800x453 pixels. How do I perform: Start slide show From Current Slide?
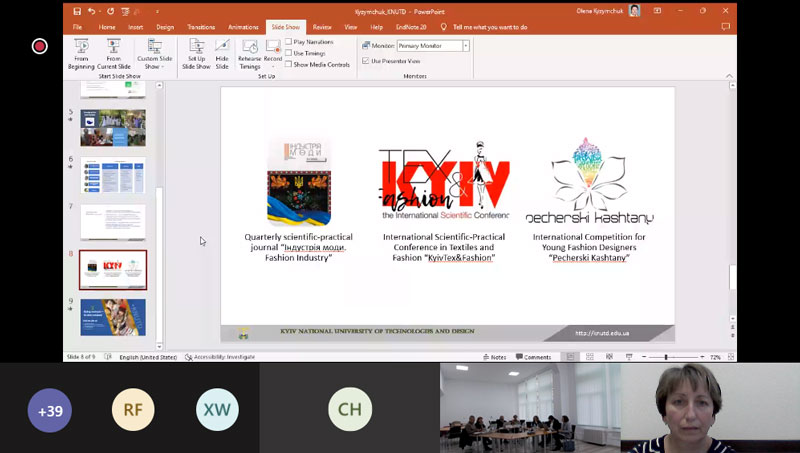click(114, 55)
